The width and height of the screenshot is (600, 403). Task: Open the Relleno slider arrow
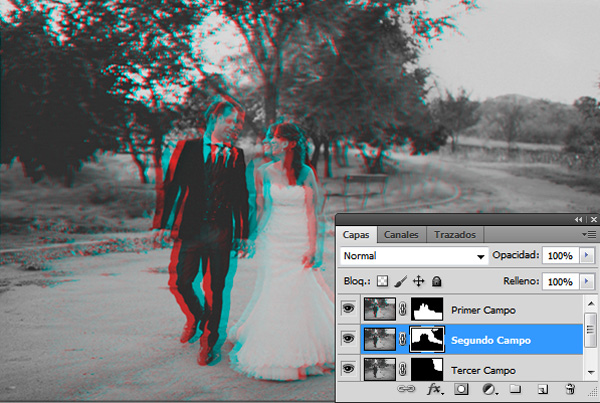(x=587, y=282)
